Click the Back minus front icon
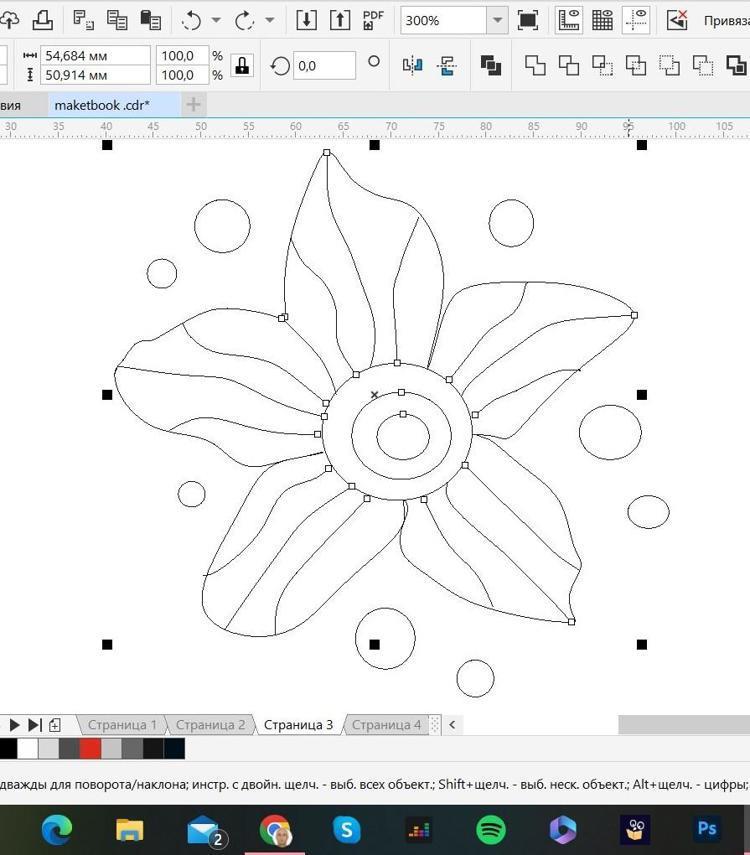 click(x=703, y=65)
